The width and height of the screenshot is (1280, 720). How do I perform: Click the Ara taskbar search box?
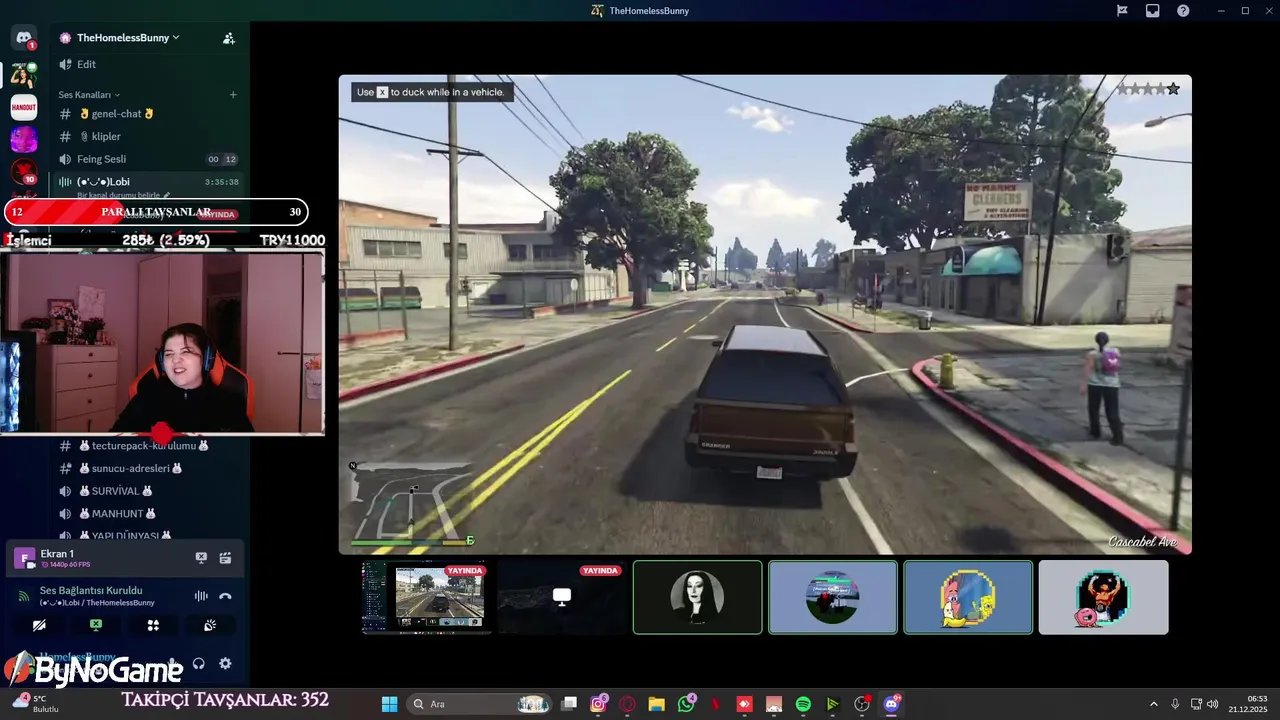click(480, 704)
